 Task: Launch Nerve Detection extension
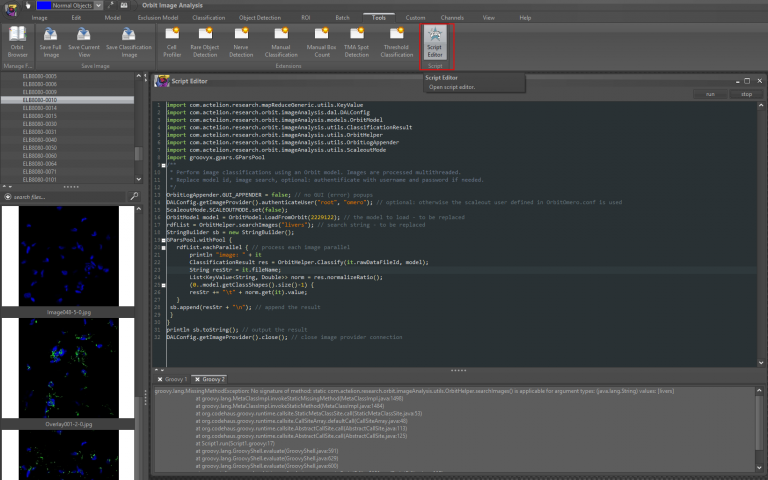(241, 42)
